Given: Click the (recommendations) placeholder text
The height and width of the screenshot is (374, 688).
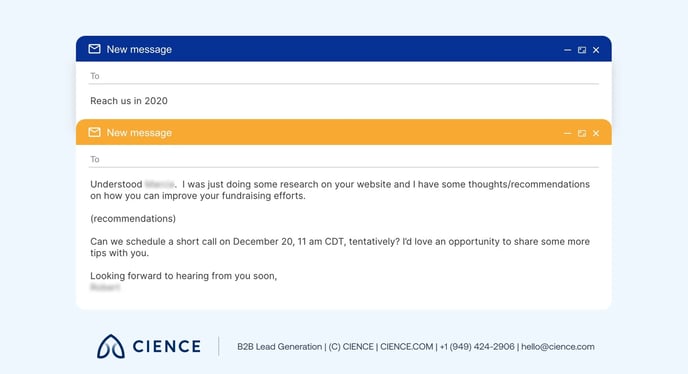Looking at the screenshot, I should (133, 219).
